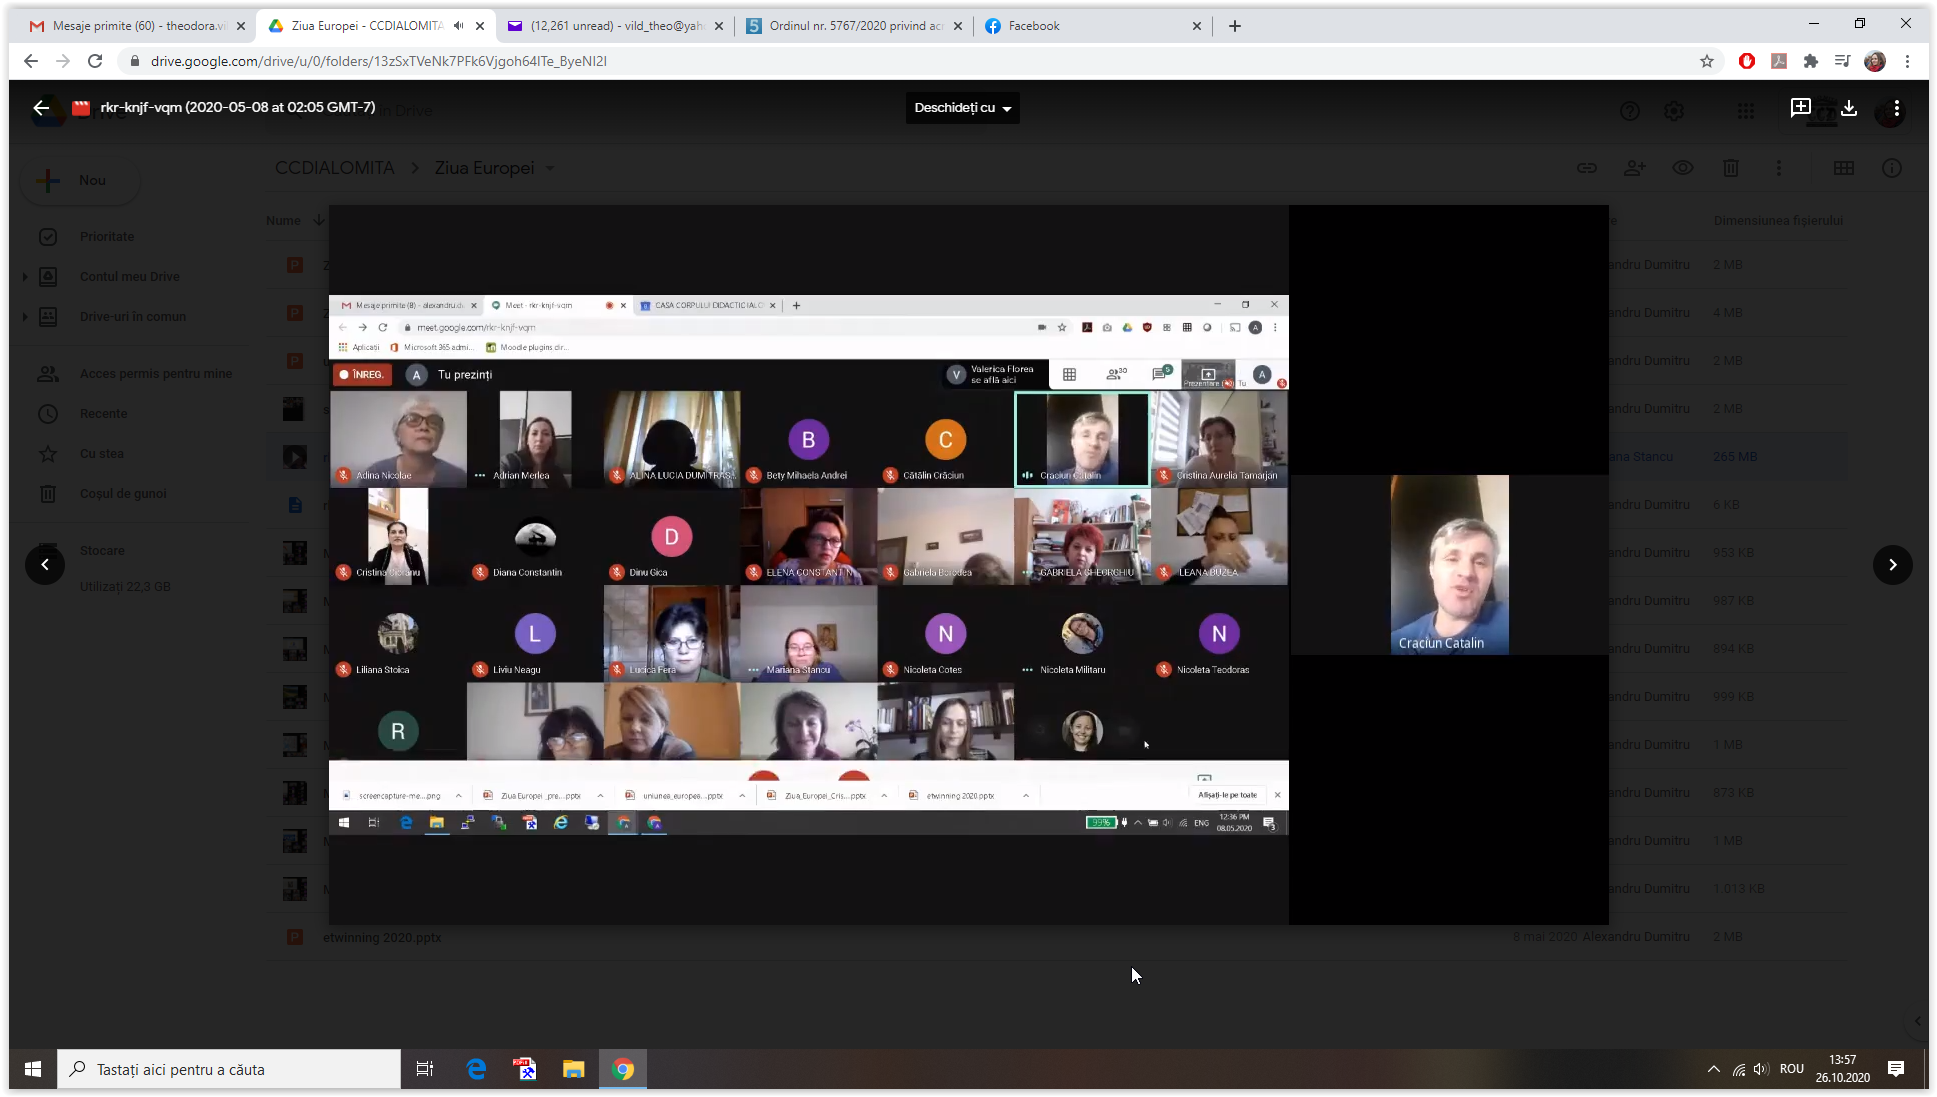This screenshot has width=1937, height=1097.
Task: Open the volume control tray icon
Action: tap(1762, 1069)
